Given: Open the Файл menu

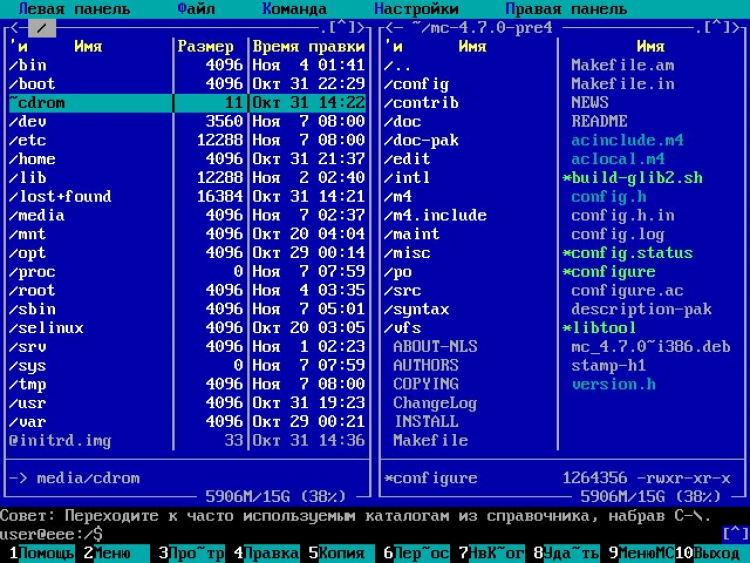Looking at the screenshot, I should pos(195,9).
